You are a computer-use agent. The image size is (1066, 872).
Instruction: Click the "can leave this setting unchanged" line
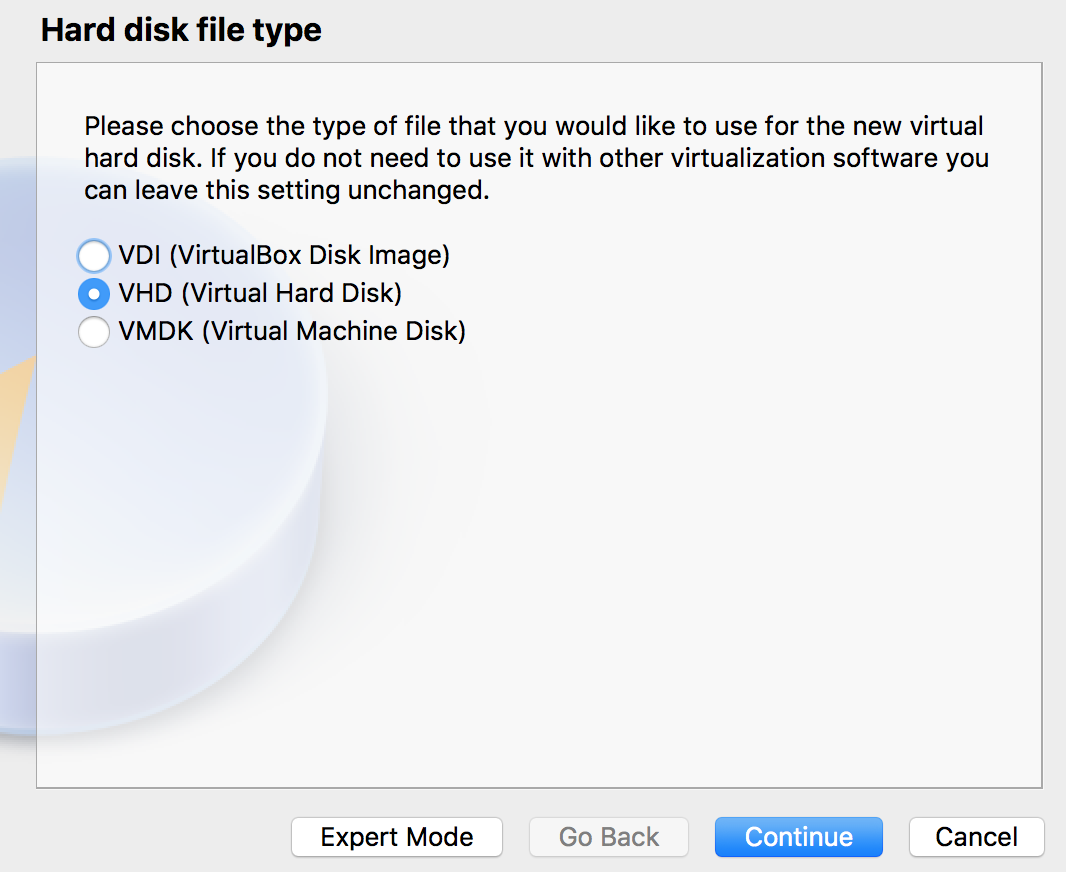tap(287, 190)
